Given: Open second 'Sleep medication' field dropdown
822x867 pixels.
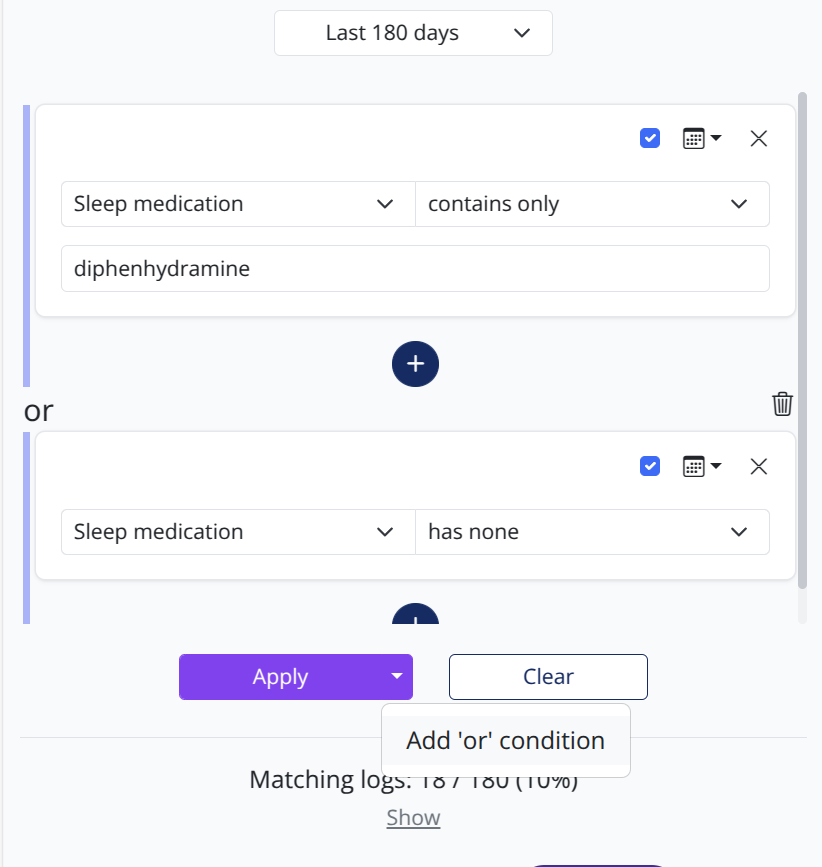Looking at the screenshot, I should click(238, 532).
